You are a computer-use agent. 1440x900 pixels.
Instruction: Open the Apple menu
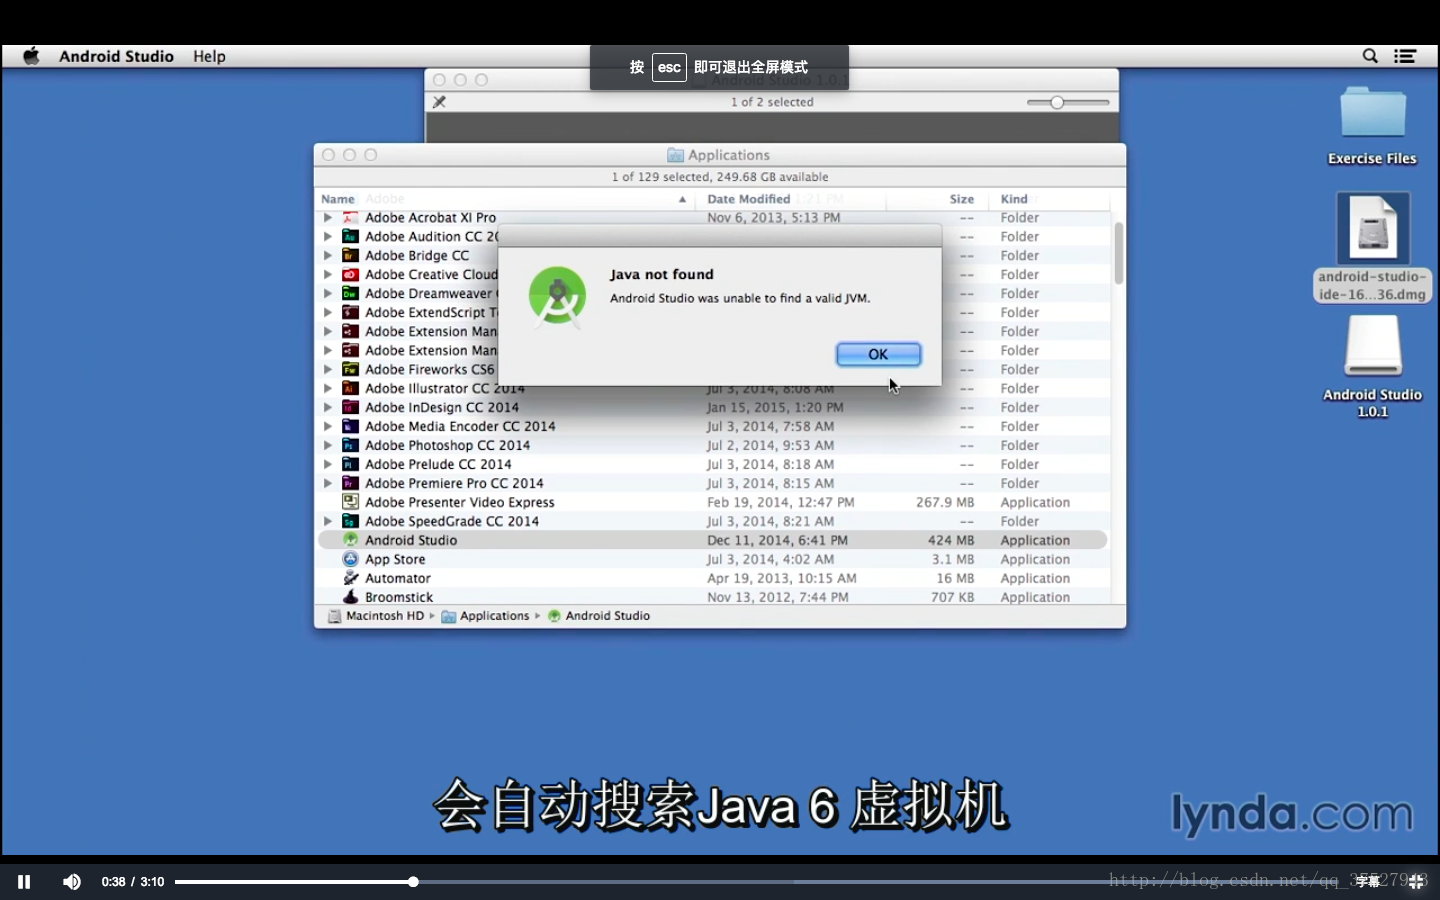31,56
